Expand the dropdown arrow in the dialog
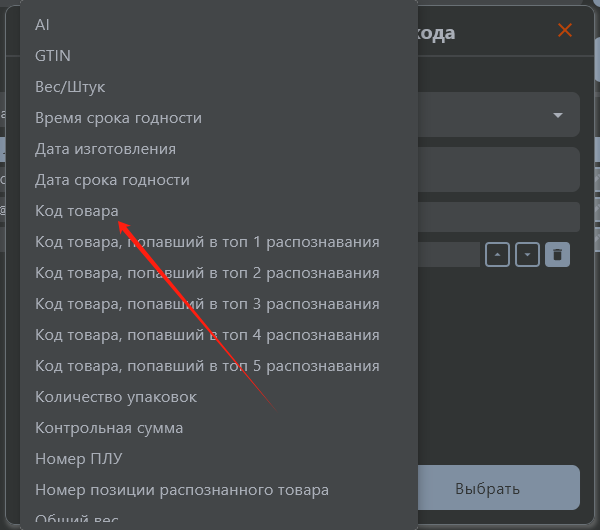This screenshot has width=600, height=530. click(558, 115)
